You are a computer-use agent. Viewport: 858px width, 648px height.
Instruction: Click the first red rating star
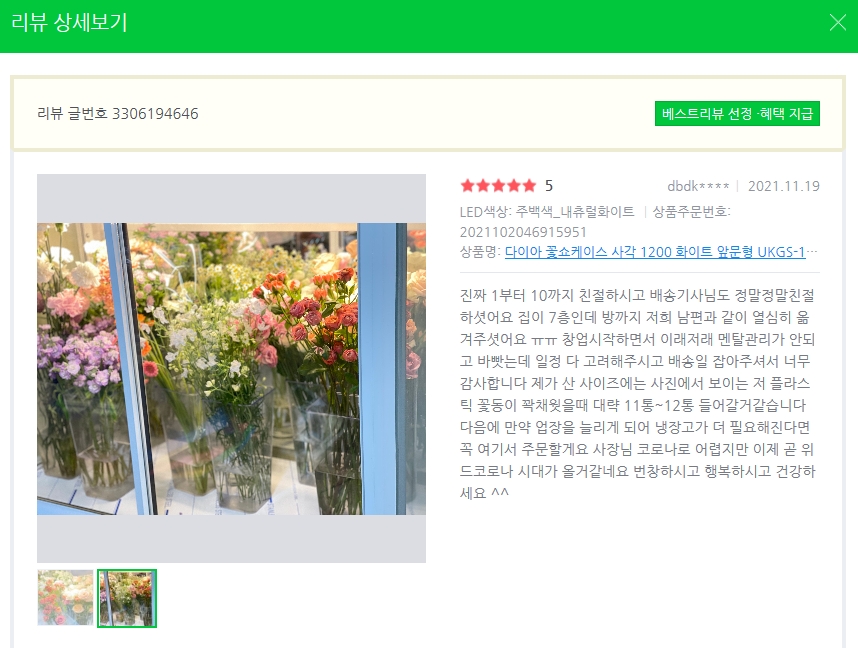click(467, 186)
